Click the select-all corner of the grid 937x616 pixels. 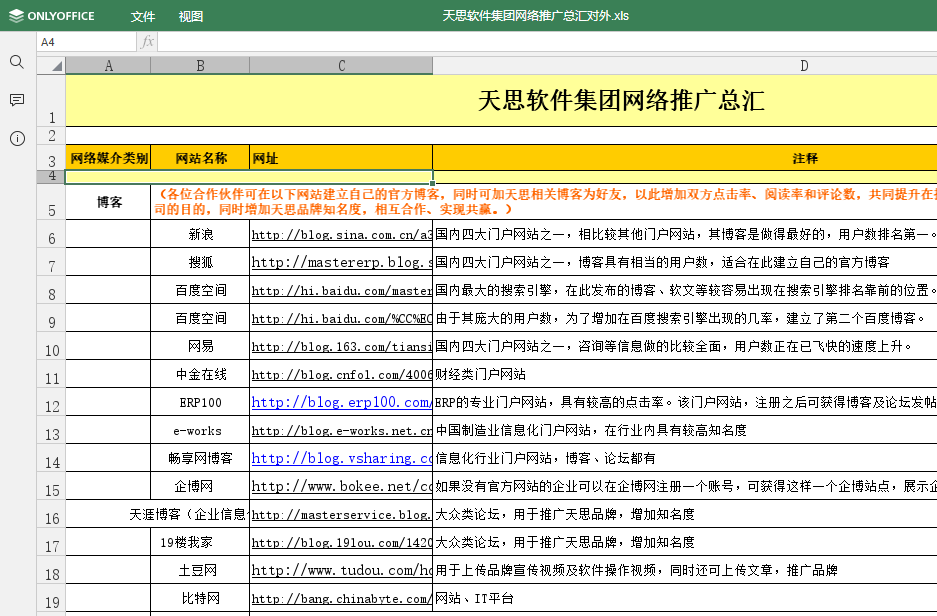point(51,66)
